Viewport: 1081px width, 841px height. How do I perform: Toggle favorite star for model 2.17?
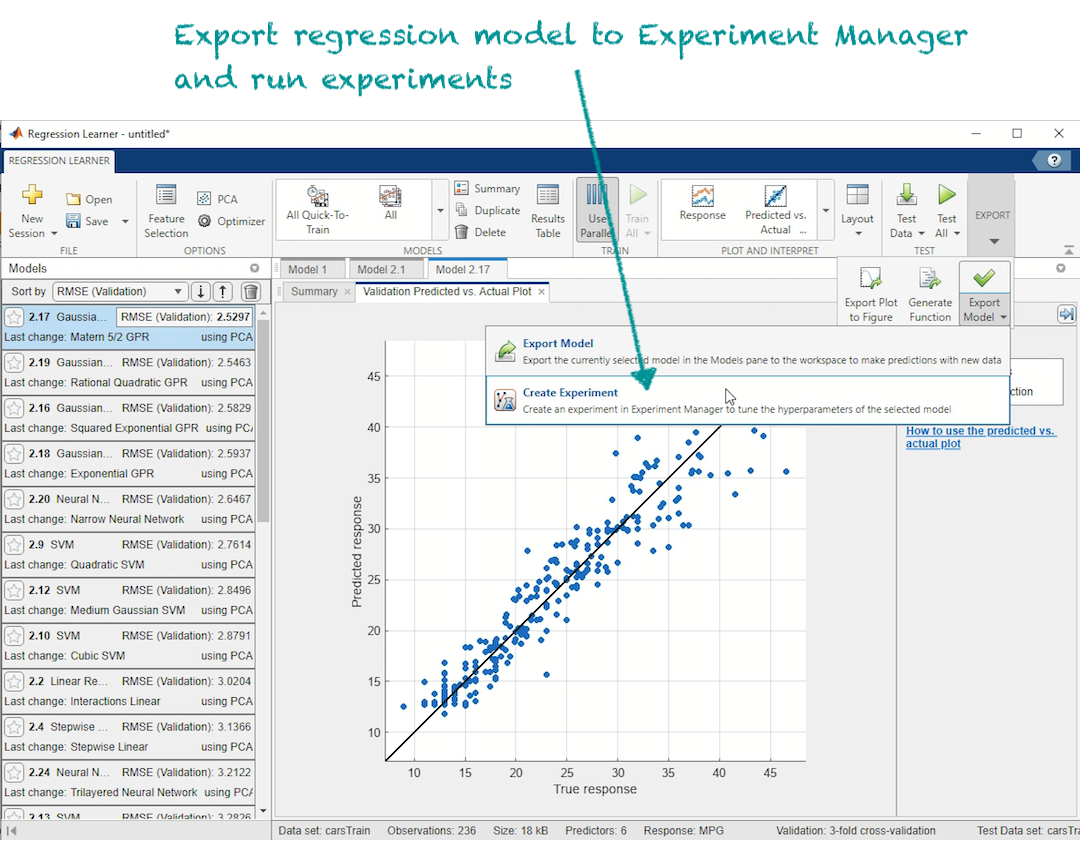click(x=14, y=317)
